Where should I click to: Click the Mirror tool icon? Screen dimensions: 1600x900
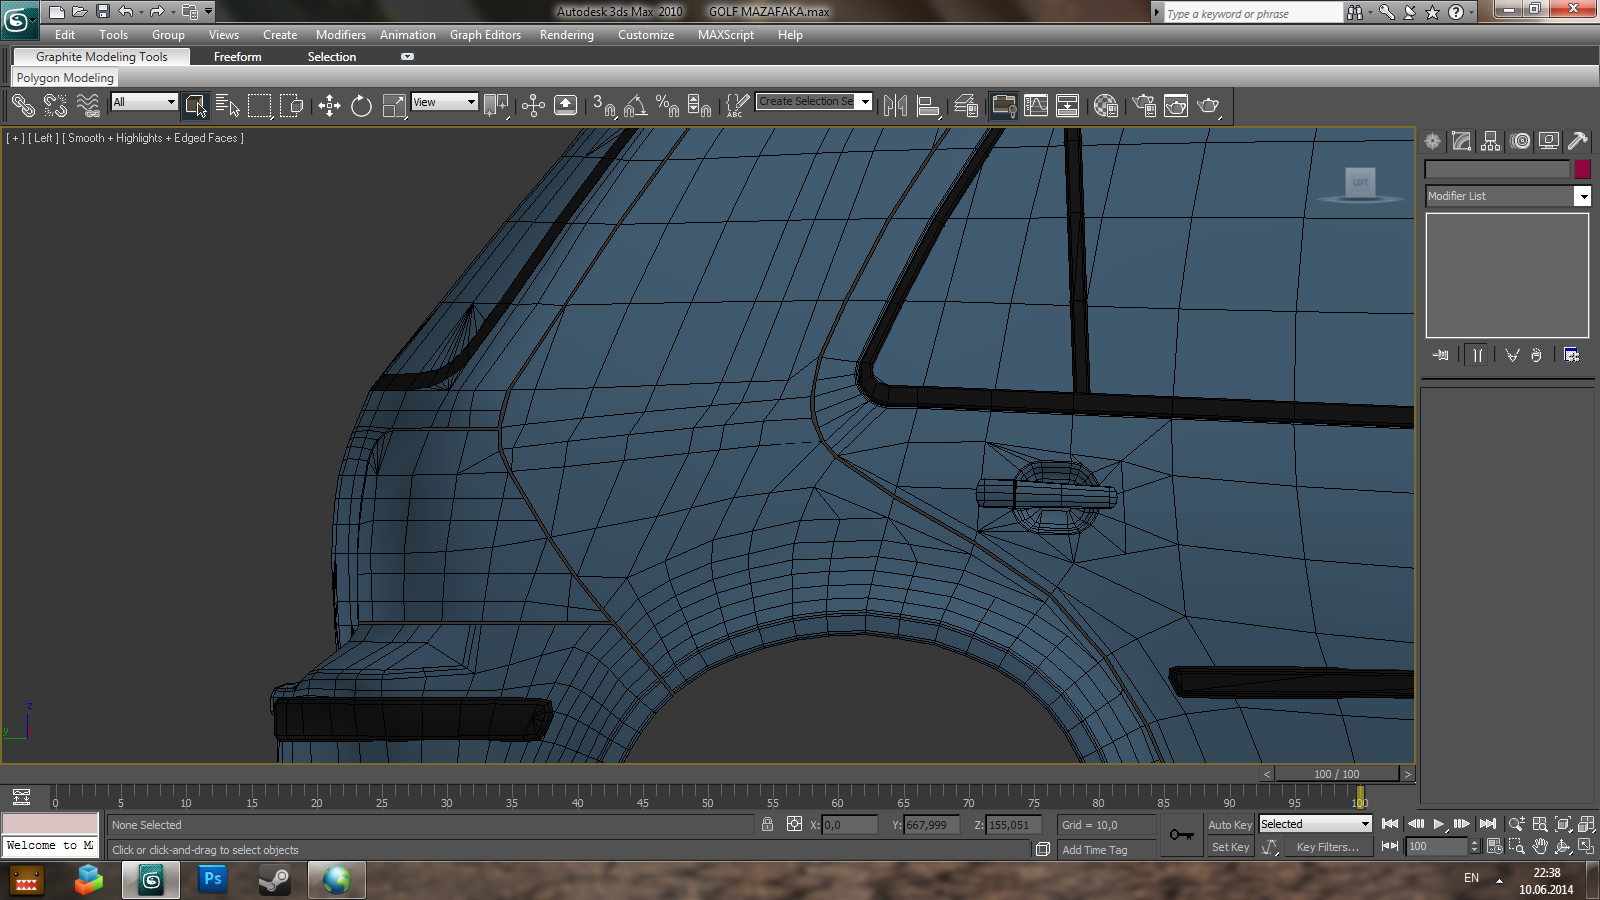point(895,105)
